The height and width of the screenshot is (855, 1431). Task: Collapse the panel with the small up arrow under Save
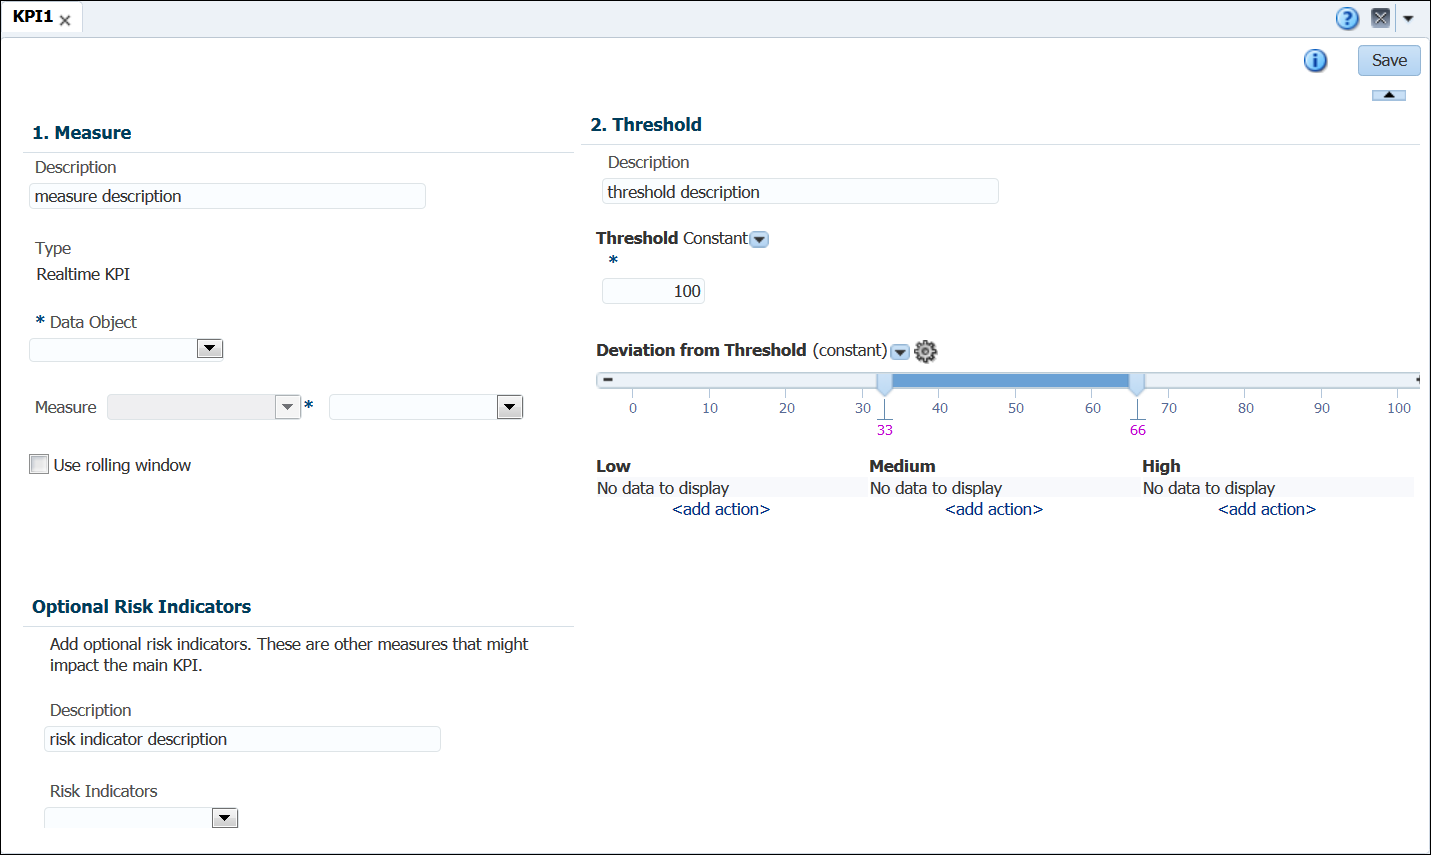tap(1388, 95)
